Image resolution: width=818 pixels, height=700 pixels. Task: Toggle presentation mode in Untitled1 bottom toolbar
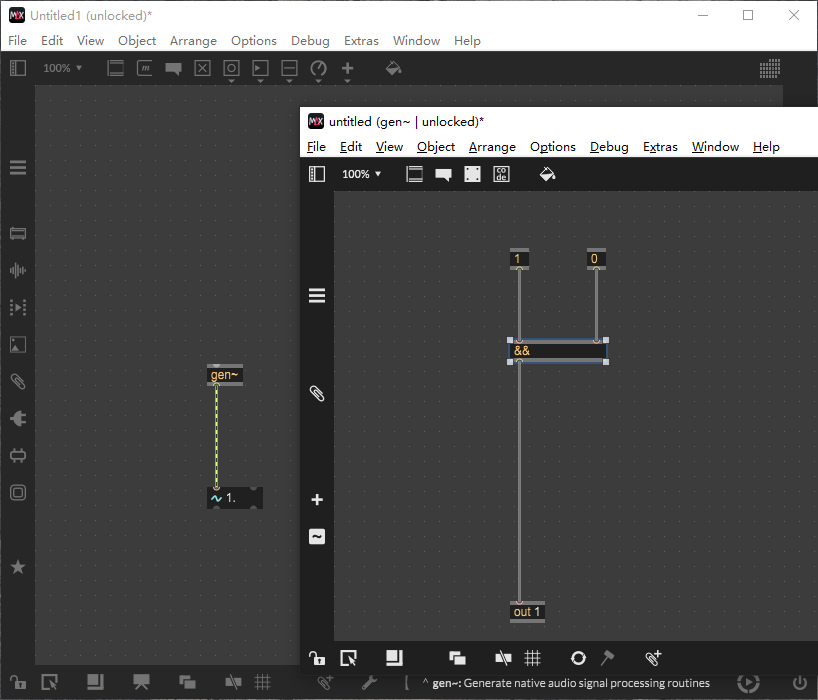pyautogui.click(x=141, y=682)
